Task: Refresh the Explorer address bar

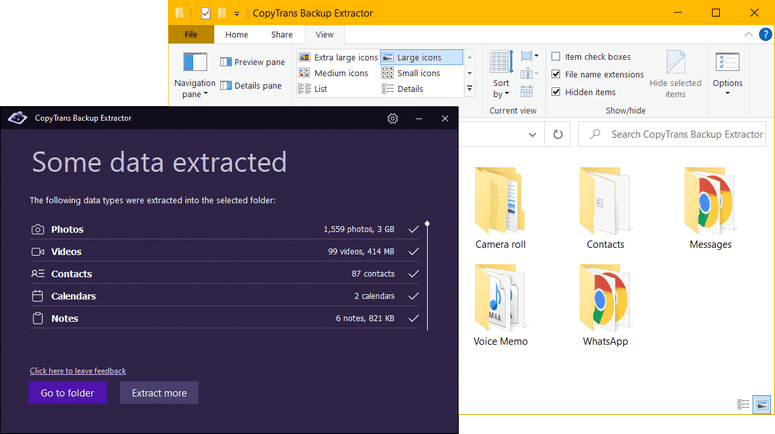Action: (x=558, y=134)
